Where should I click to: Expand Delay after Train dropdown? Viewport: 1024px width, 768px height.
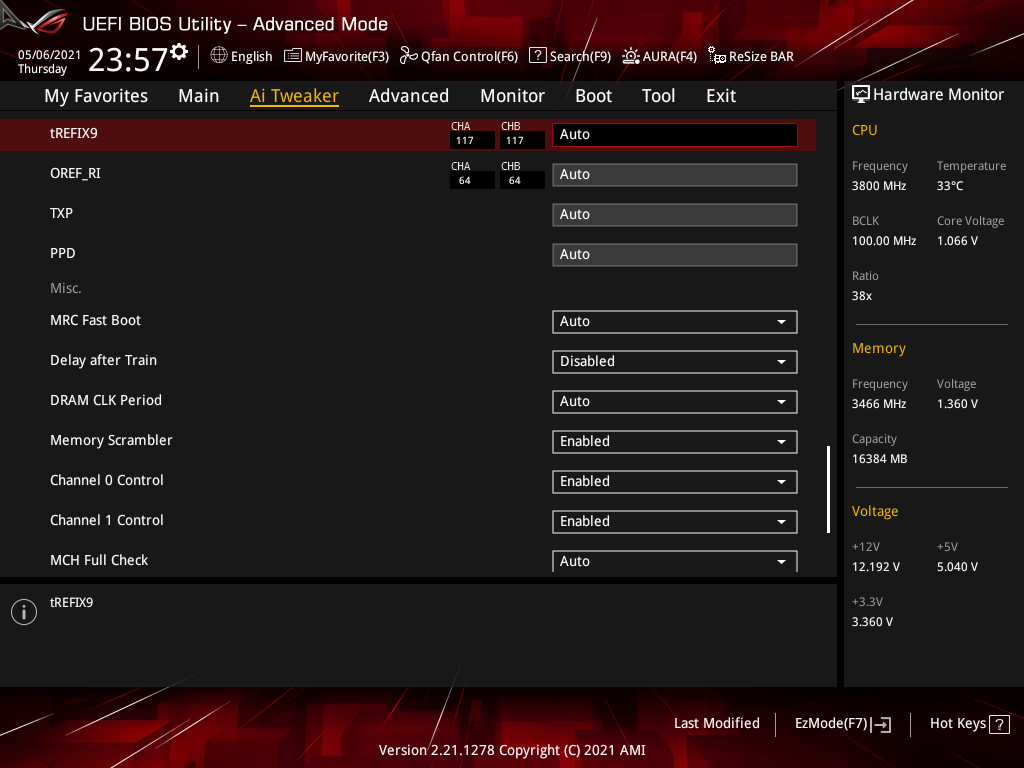tap(675, 361)
